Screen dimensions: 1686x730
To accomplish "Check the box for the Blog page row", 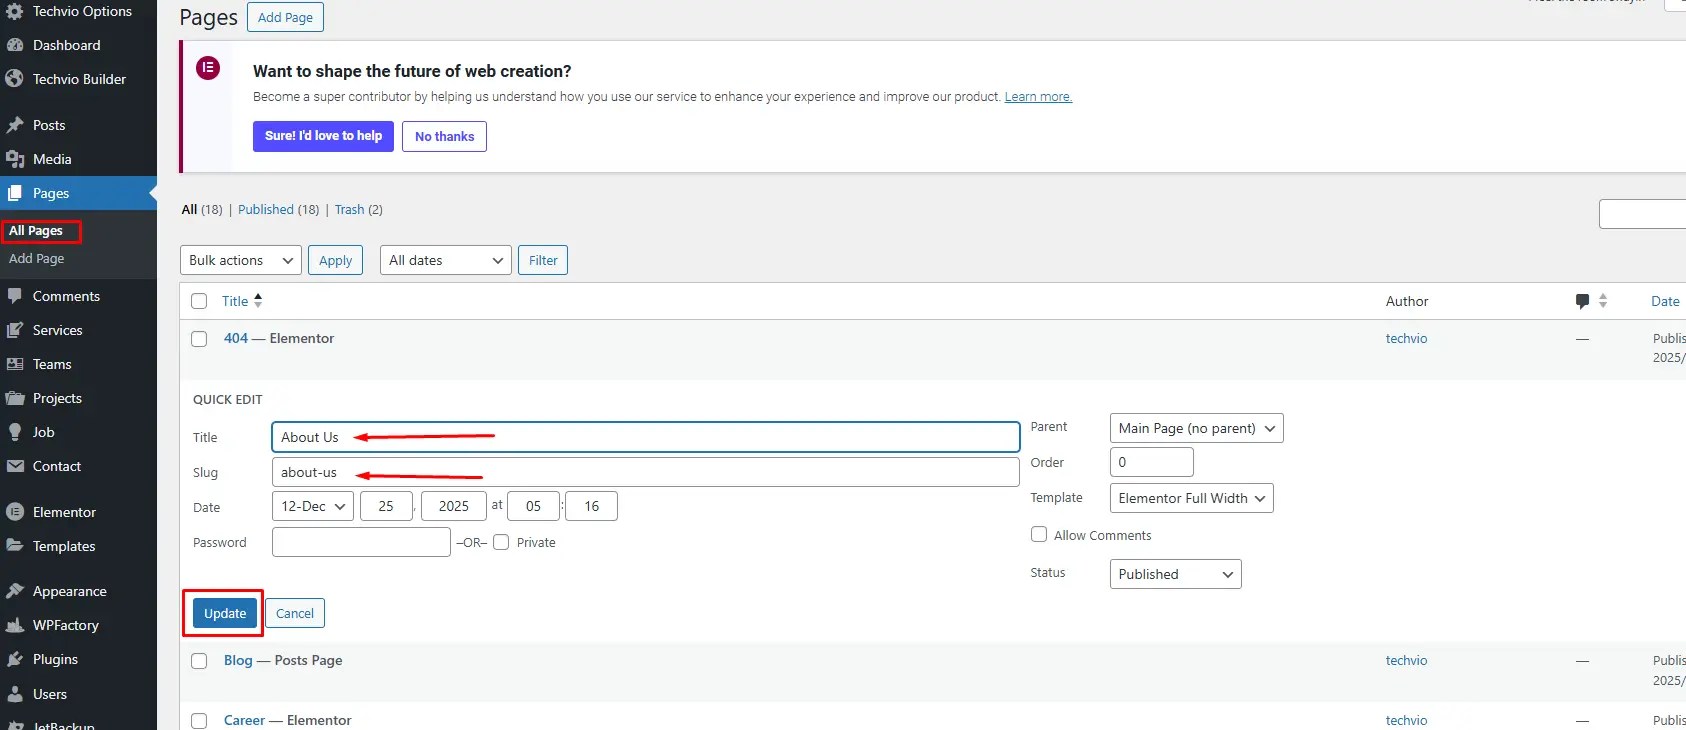I will pos(199,661).
